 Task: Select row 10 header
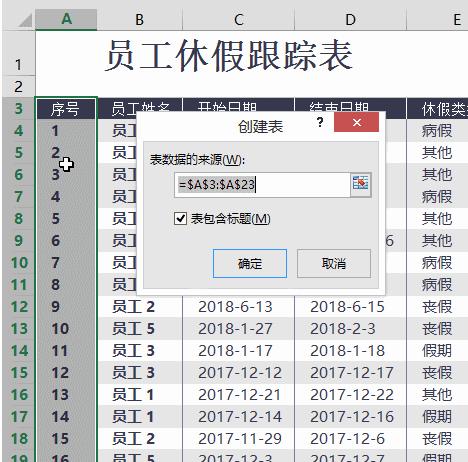point(18,263)
